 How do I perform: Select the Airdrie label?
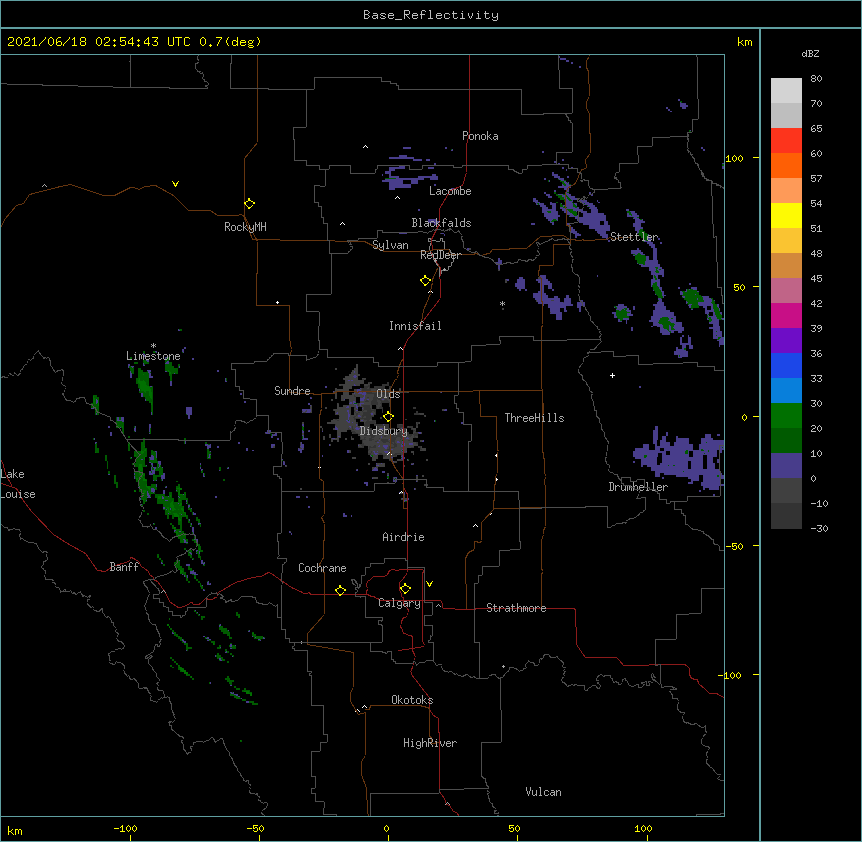click(403, 537)
